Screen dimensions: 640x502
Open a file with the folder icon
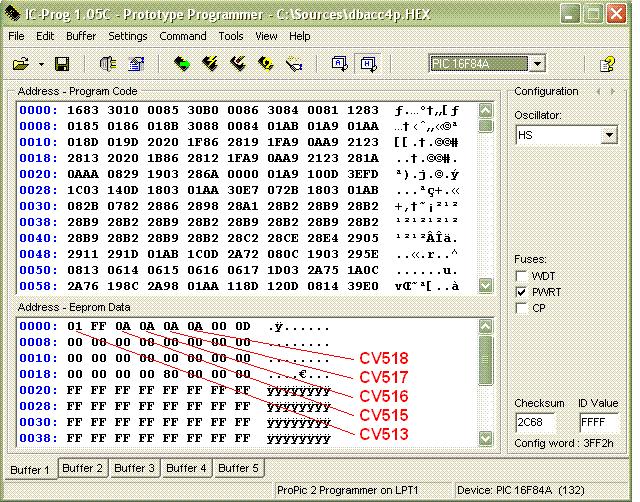point(20,64)
